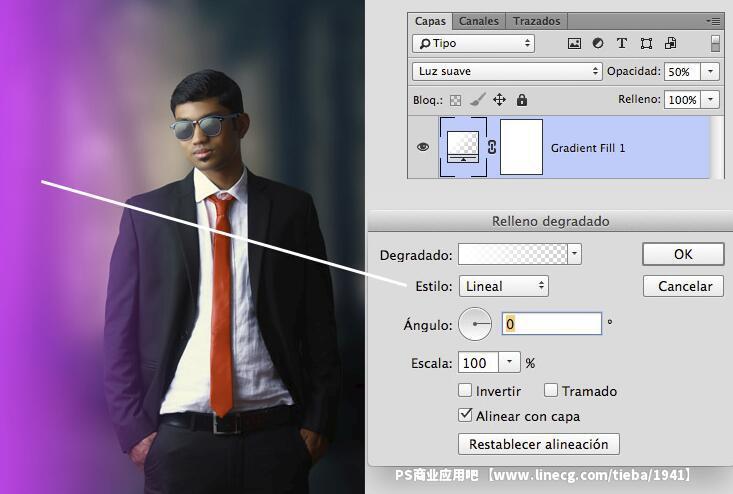Switch to the Canales tab
The width and height of the screenshot is (733, 494).
point(479,21)
